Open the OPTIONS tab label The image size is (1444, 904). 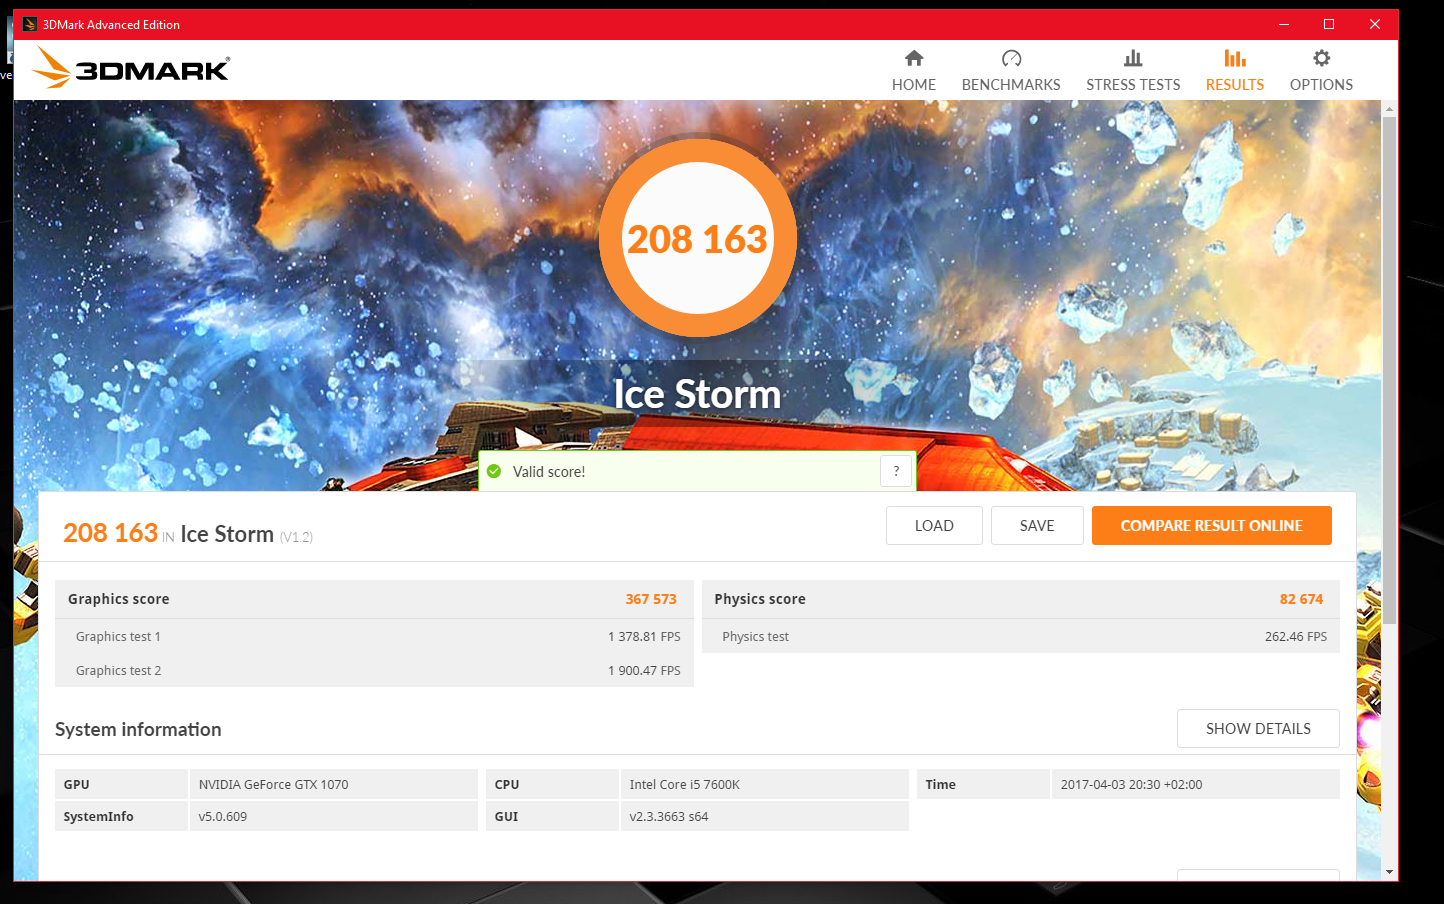coord(1321,85)
